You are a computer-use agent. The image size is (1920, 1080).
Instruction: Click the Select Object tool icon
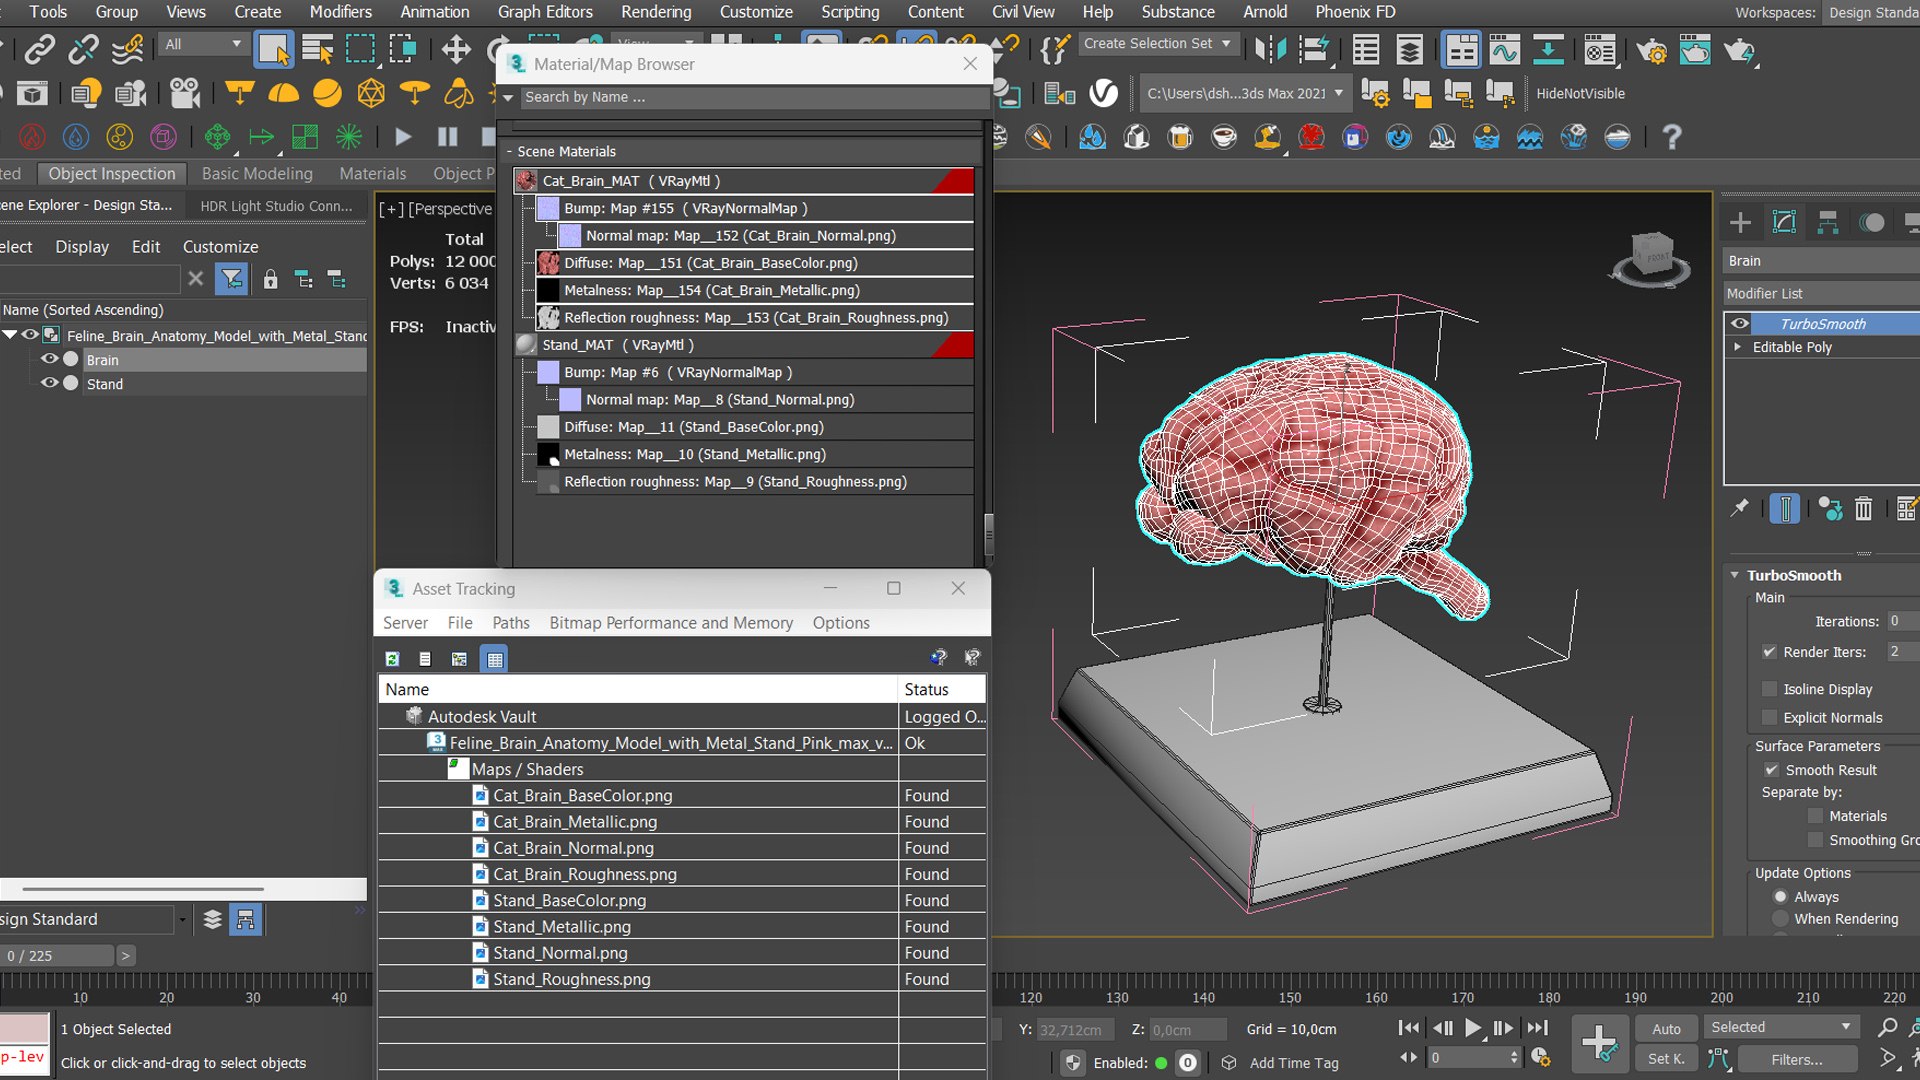click(x=273, y=50)
